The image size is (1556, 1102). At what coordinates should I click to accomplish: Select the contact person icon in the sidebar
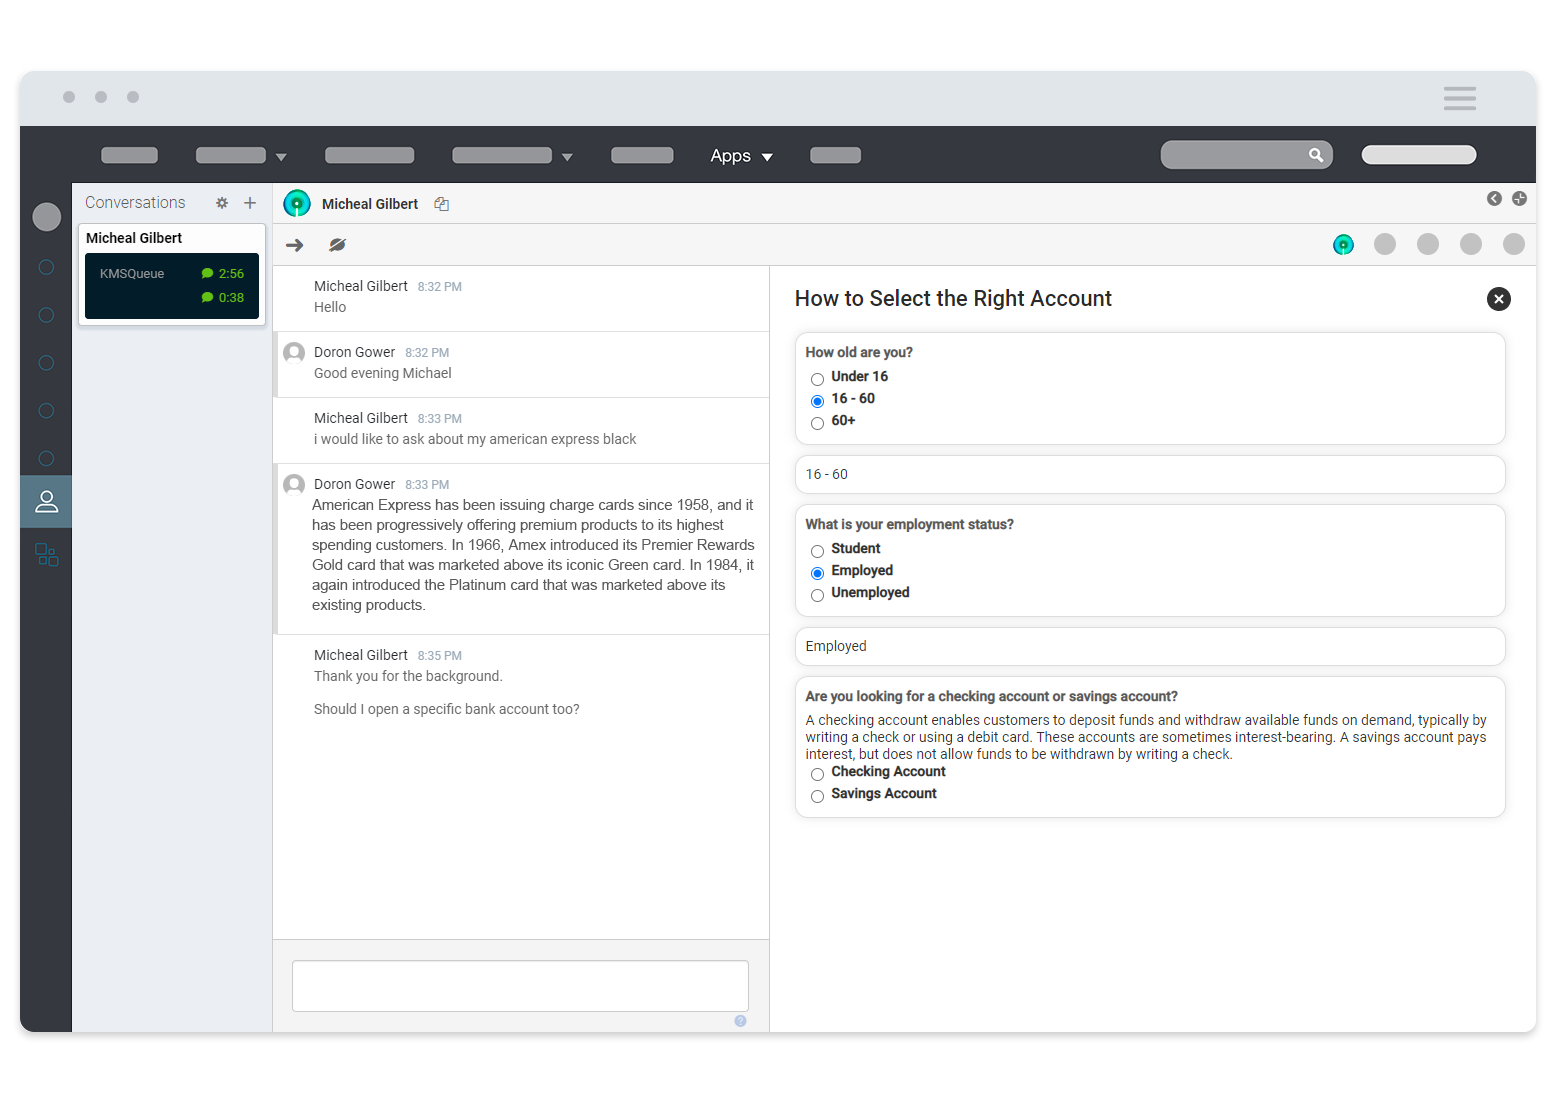[45, 501]
